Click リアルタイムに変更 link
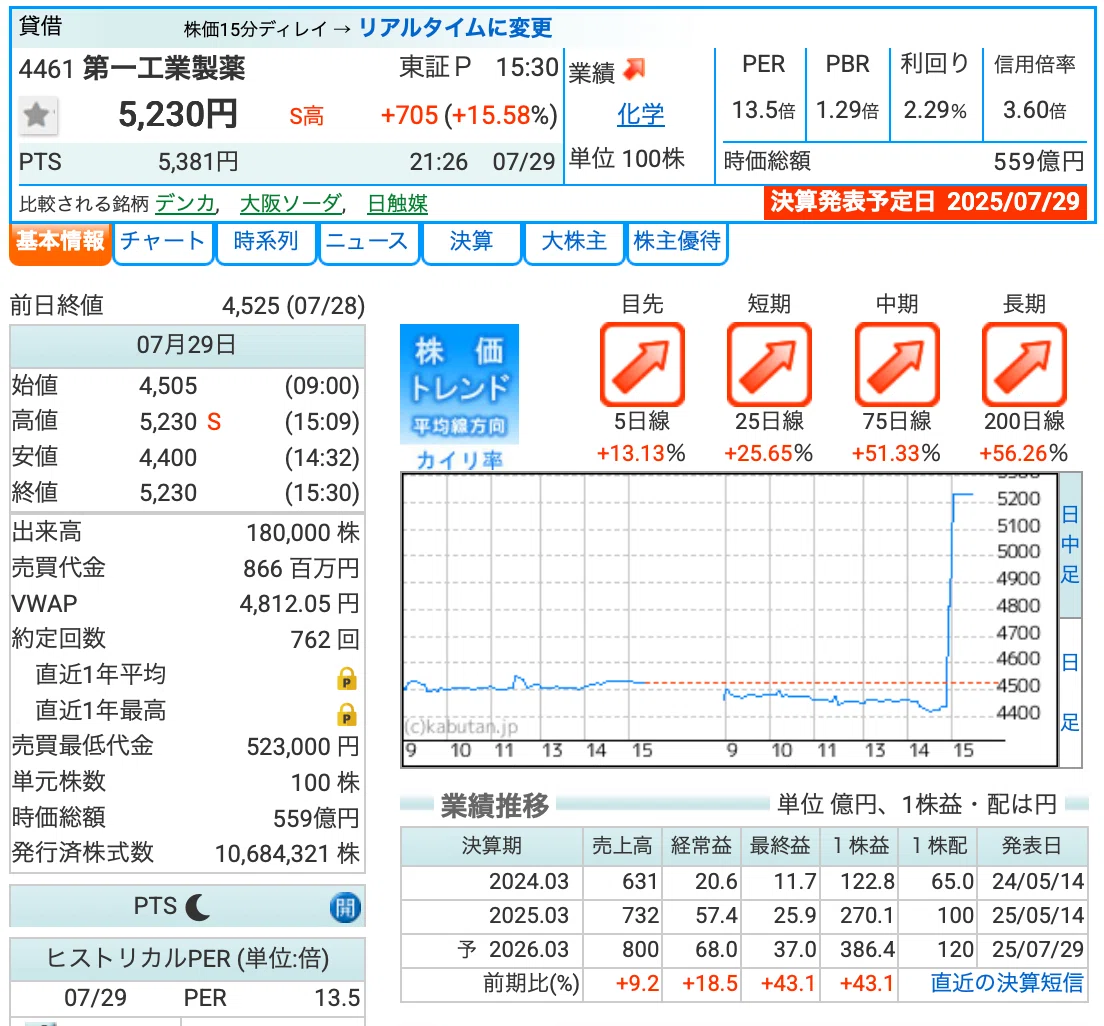The image size is (1104, 1026). click(x=456, y=28)
